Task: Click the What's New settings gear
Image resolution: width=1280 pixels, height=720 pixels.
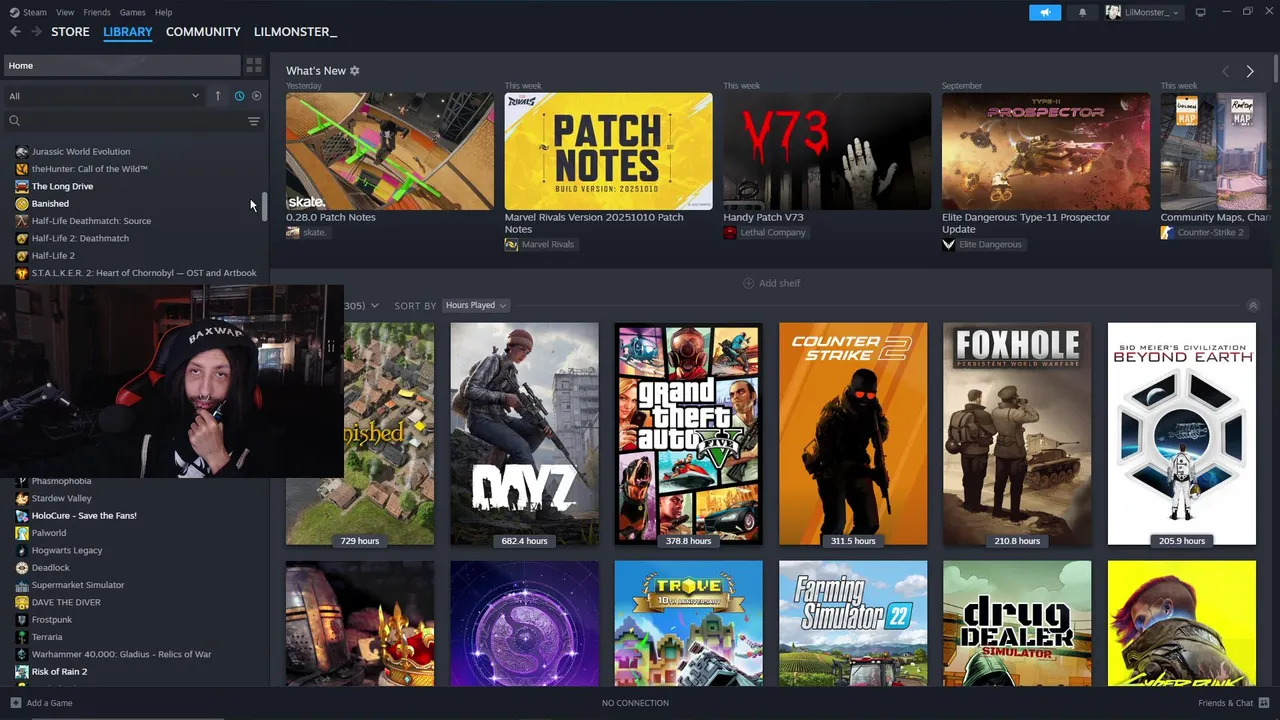Action: click(x=354, y=71)
